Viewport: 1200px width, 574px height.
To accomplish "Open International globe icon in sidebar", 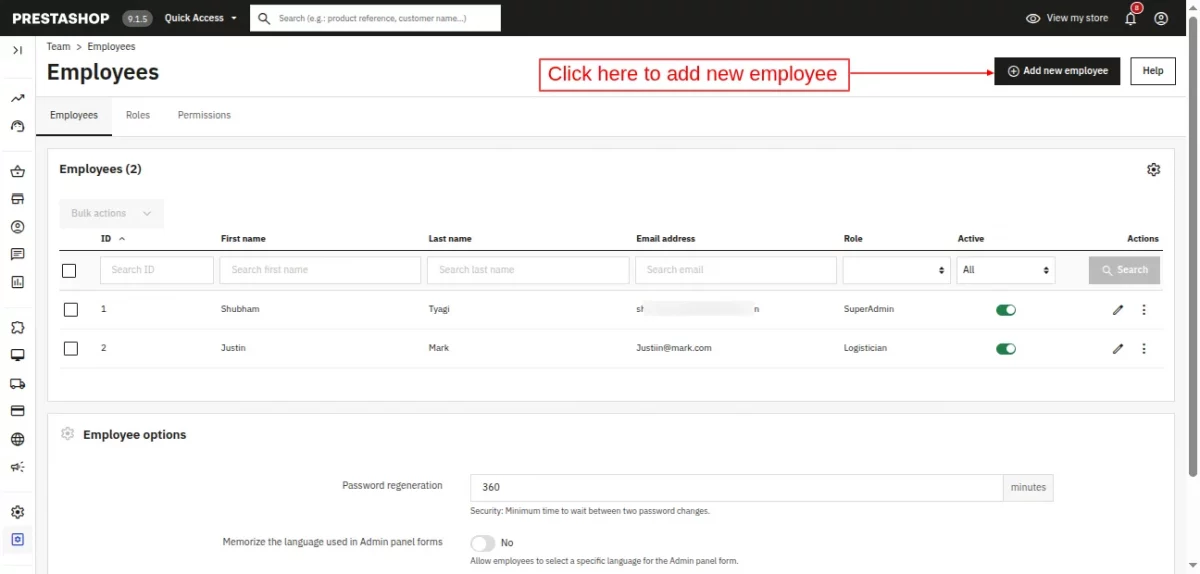I will 17,439.
